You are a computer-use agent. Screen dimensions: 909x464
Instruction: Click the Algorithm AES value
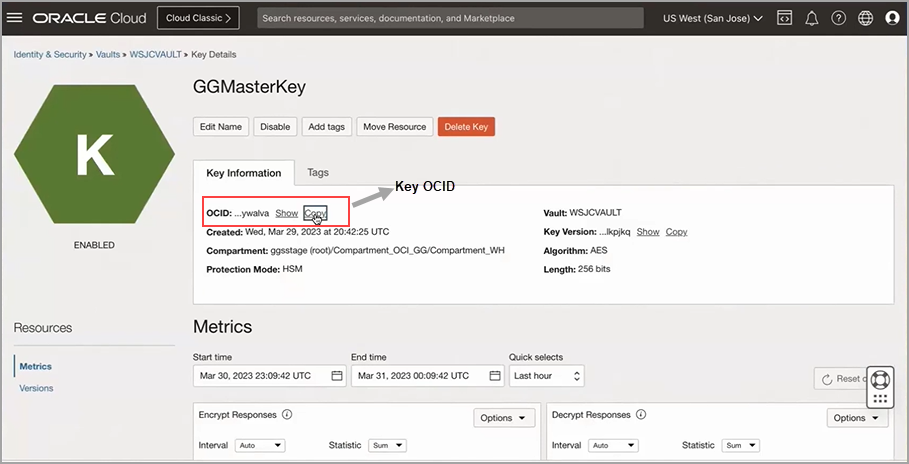[x=599, y=251]
